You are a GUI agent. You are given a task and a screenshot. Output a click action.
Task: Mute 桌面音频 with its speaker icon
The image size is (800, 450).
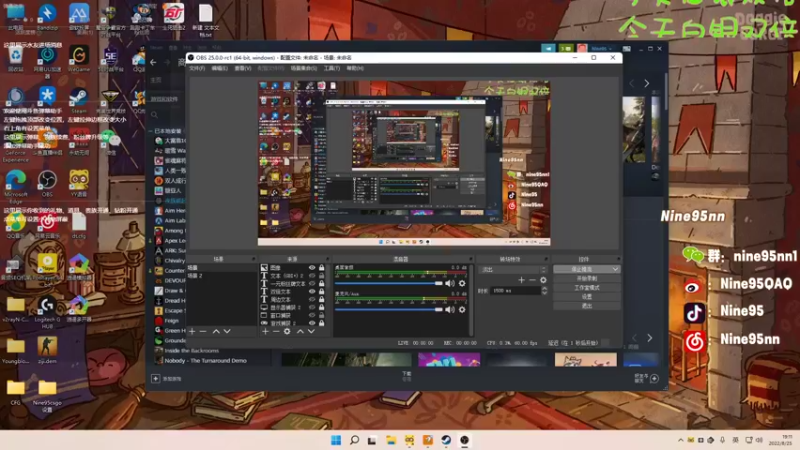pos(449,283)
